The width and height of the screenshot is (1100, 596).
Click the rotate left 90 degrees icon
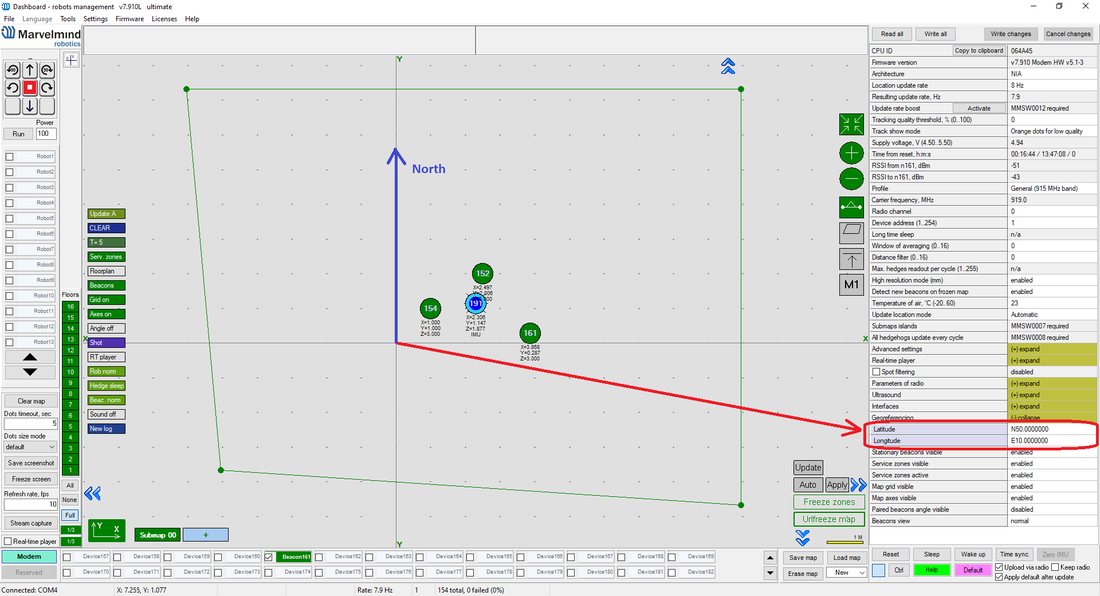(x=13, y=69)
